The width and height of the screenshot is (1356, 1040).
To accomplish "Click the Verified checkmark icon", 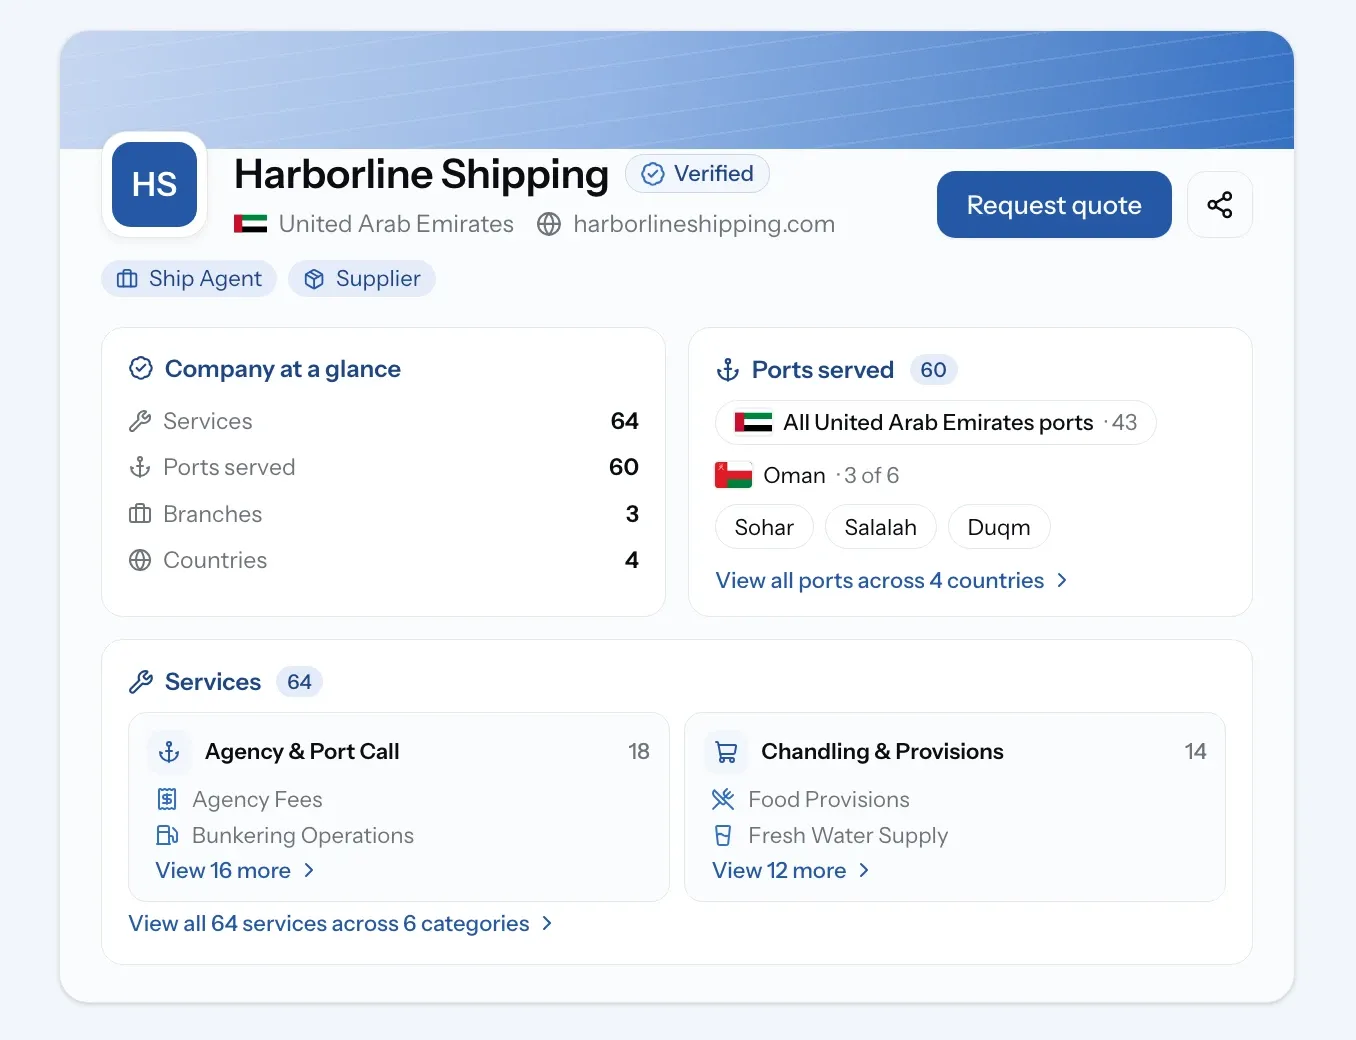I will 653,174.
